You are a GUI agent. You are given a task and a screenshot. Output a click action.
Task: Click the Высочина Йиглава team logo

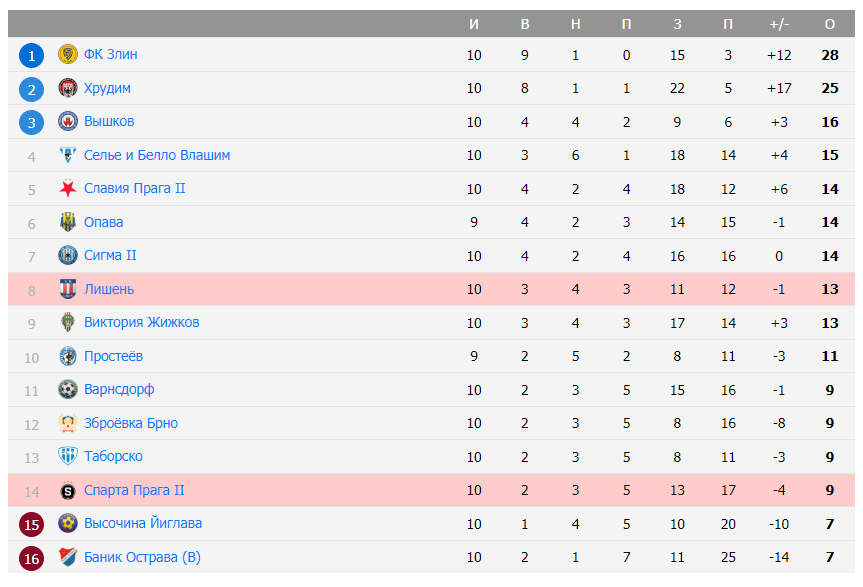click(x=68, y=524)
